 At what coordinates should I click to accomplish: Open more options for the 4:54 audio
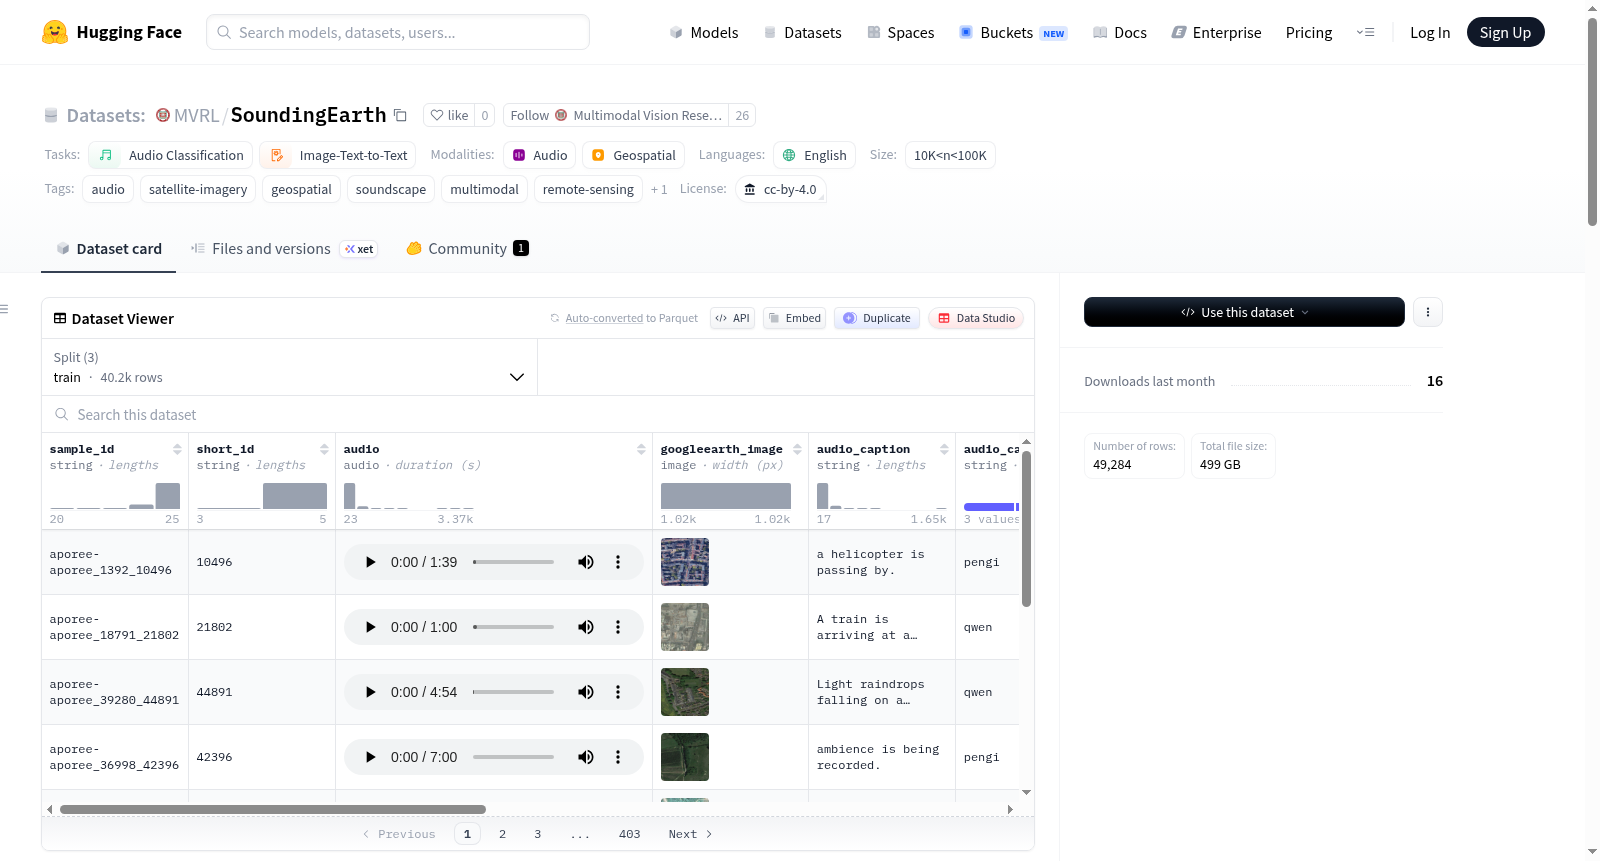(x=618, y=692)
